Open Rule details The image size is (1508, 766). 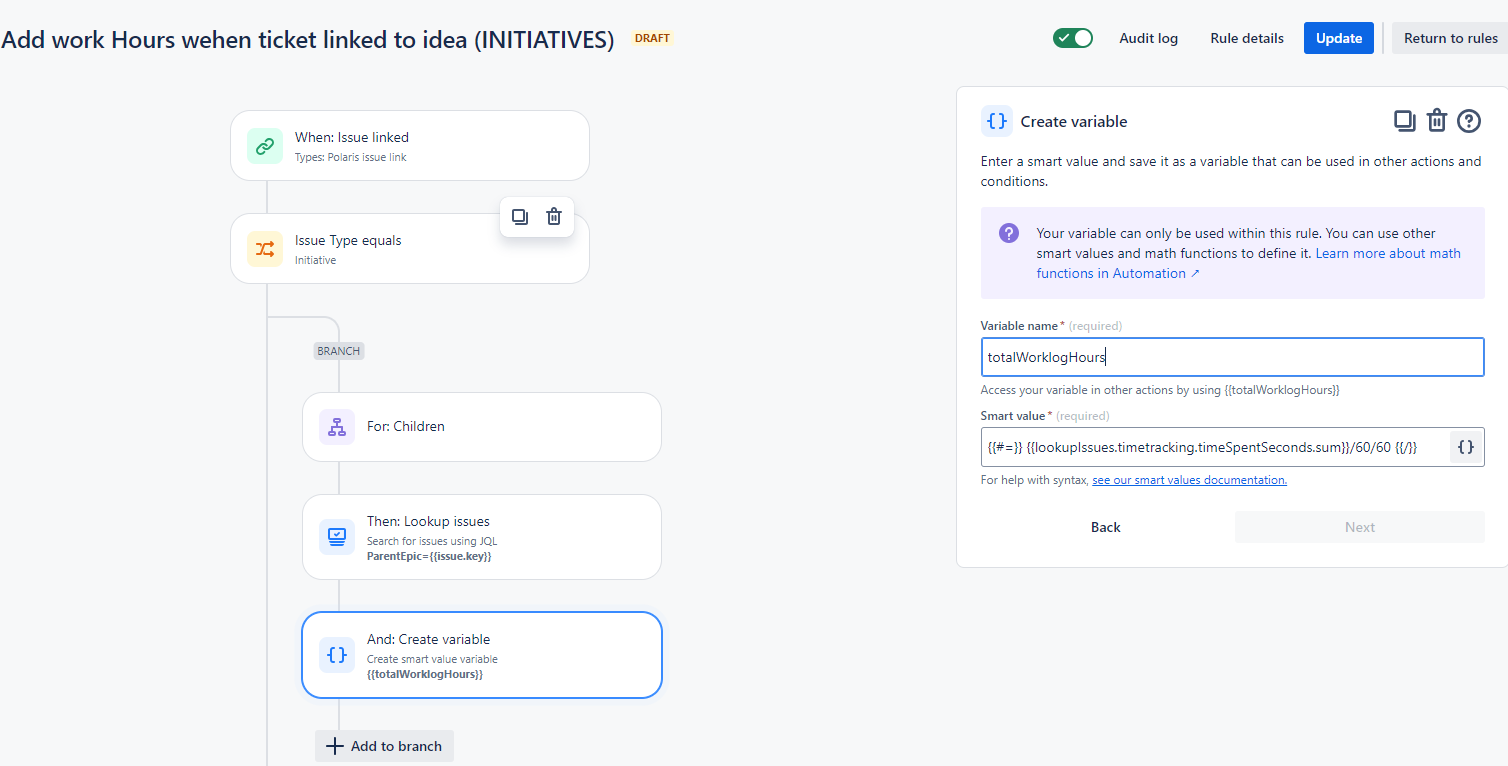(x=1247, y=38)
